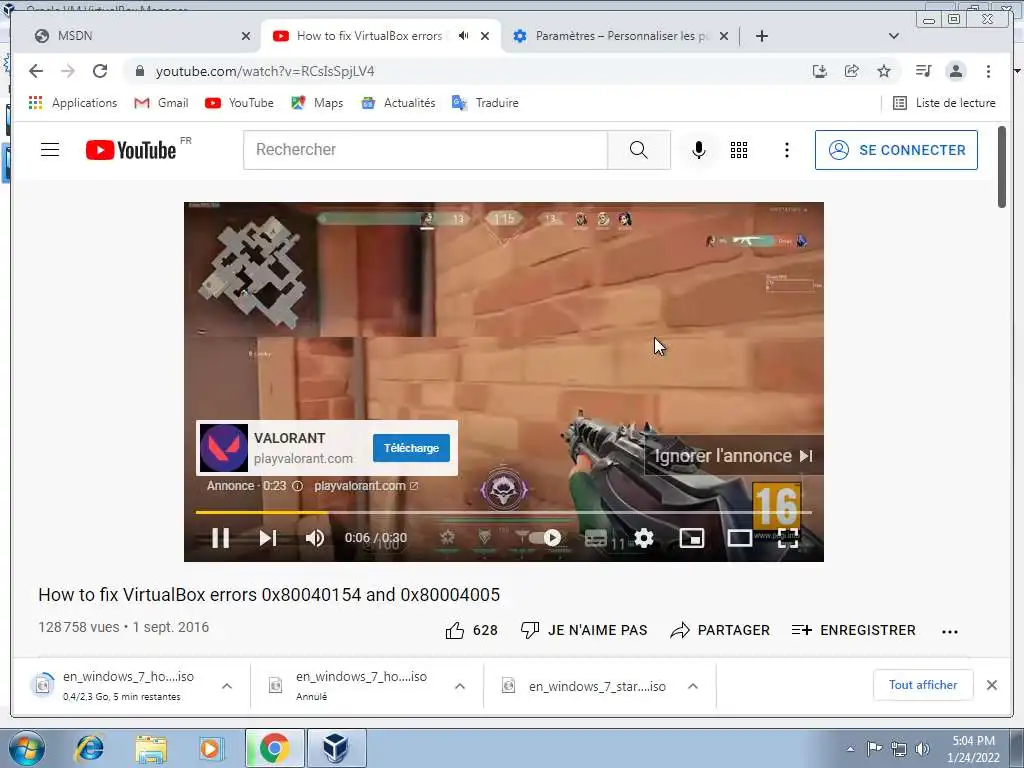Open Windows Start menu
The height and width of the screenshot is (768, 1024).
[x=27, y=748]
